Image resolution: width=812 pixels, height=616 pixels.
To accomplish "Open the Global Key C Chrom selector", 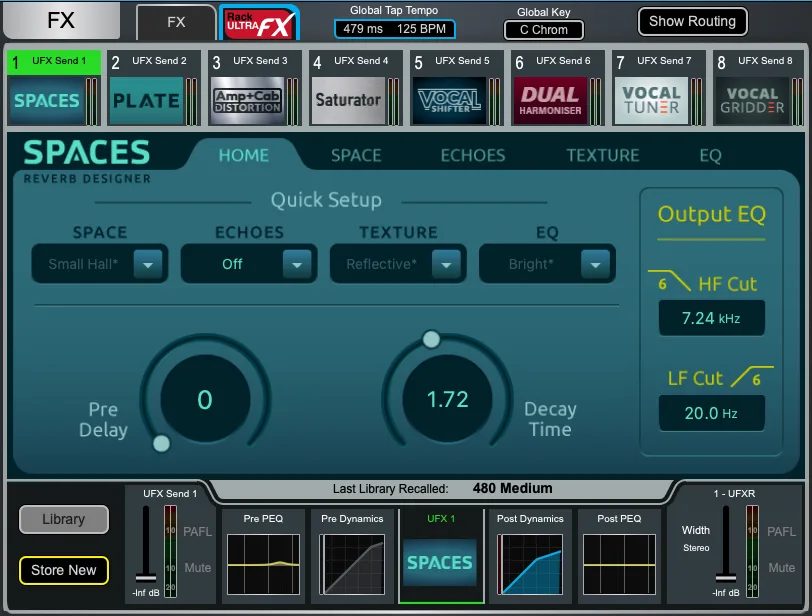I will (544, 30).
